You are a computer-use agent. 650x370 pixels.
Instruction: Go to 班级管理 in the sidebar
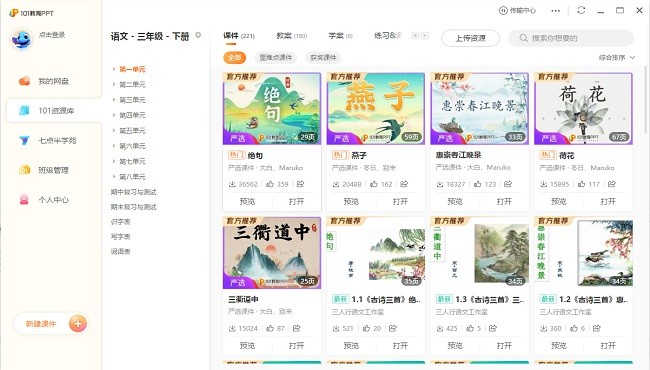pos(44,170)
